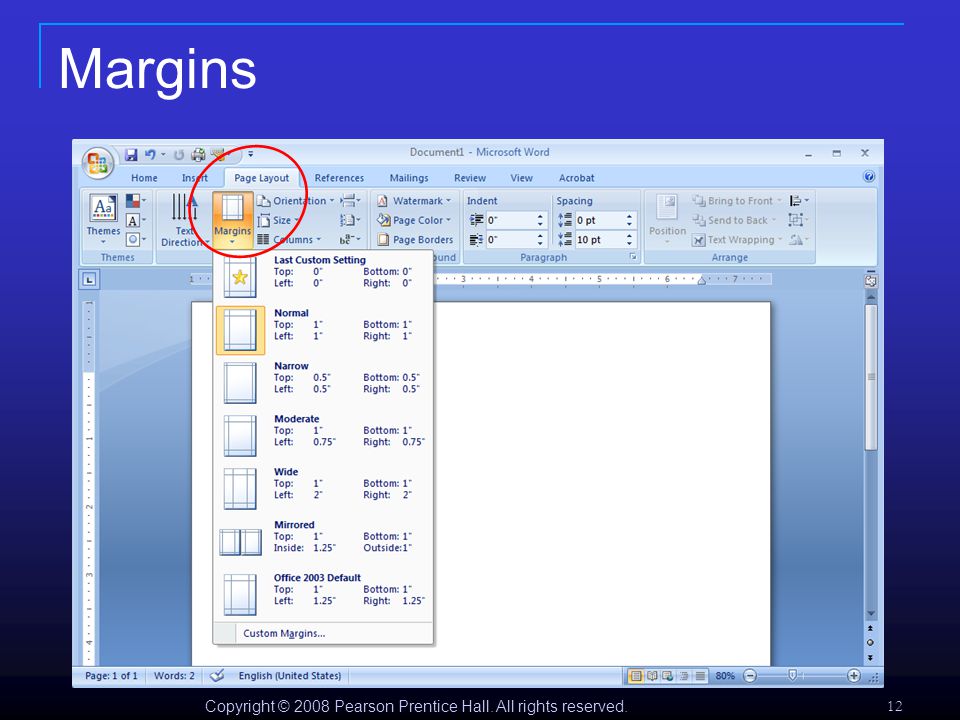Open Orientation dropdown

295,201
